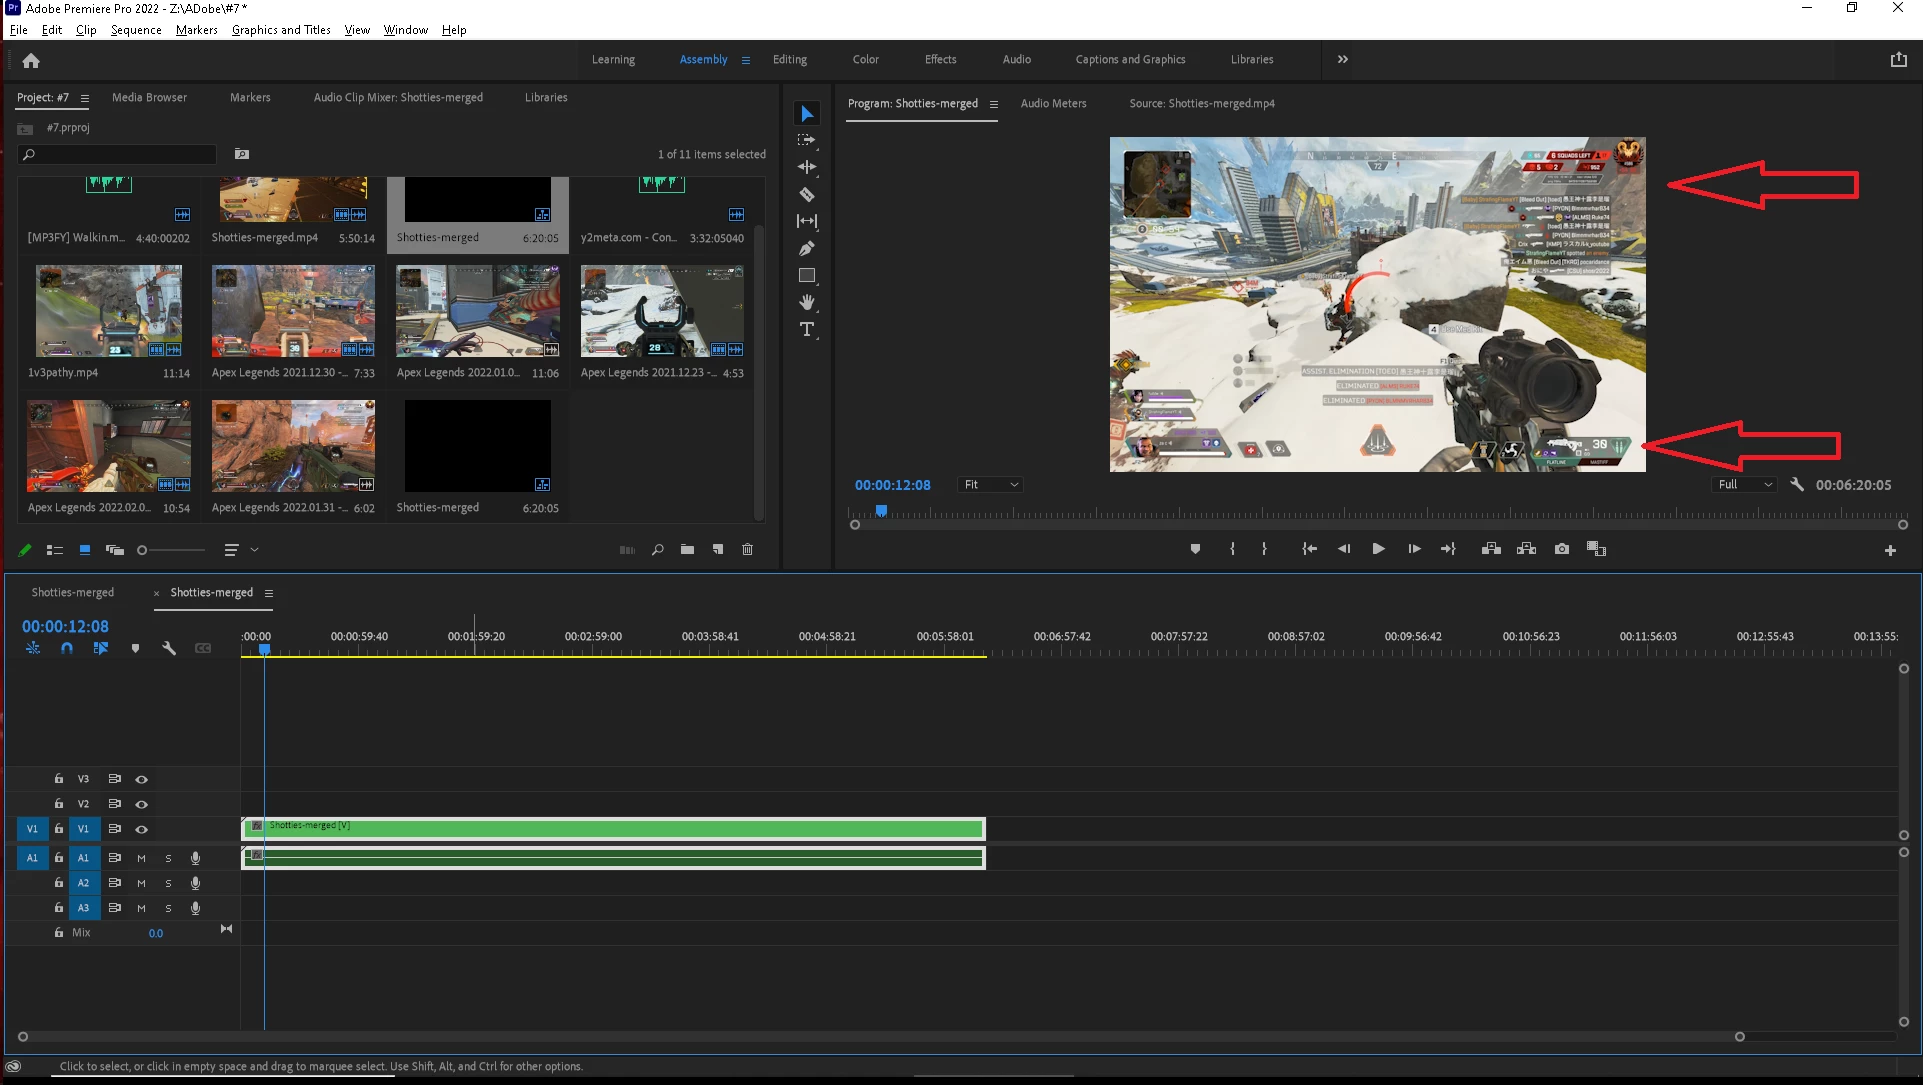This screenshot has height=1085, width=1923.
Task: Open the Full playback resolution dropdown
Action: 1744,485
